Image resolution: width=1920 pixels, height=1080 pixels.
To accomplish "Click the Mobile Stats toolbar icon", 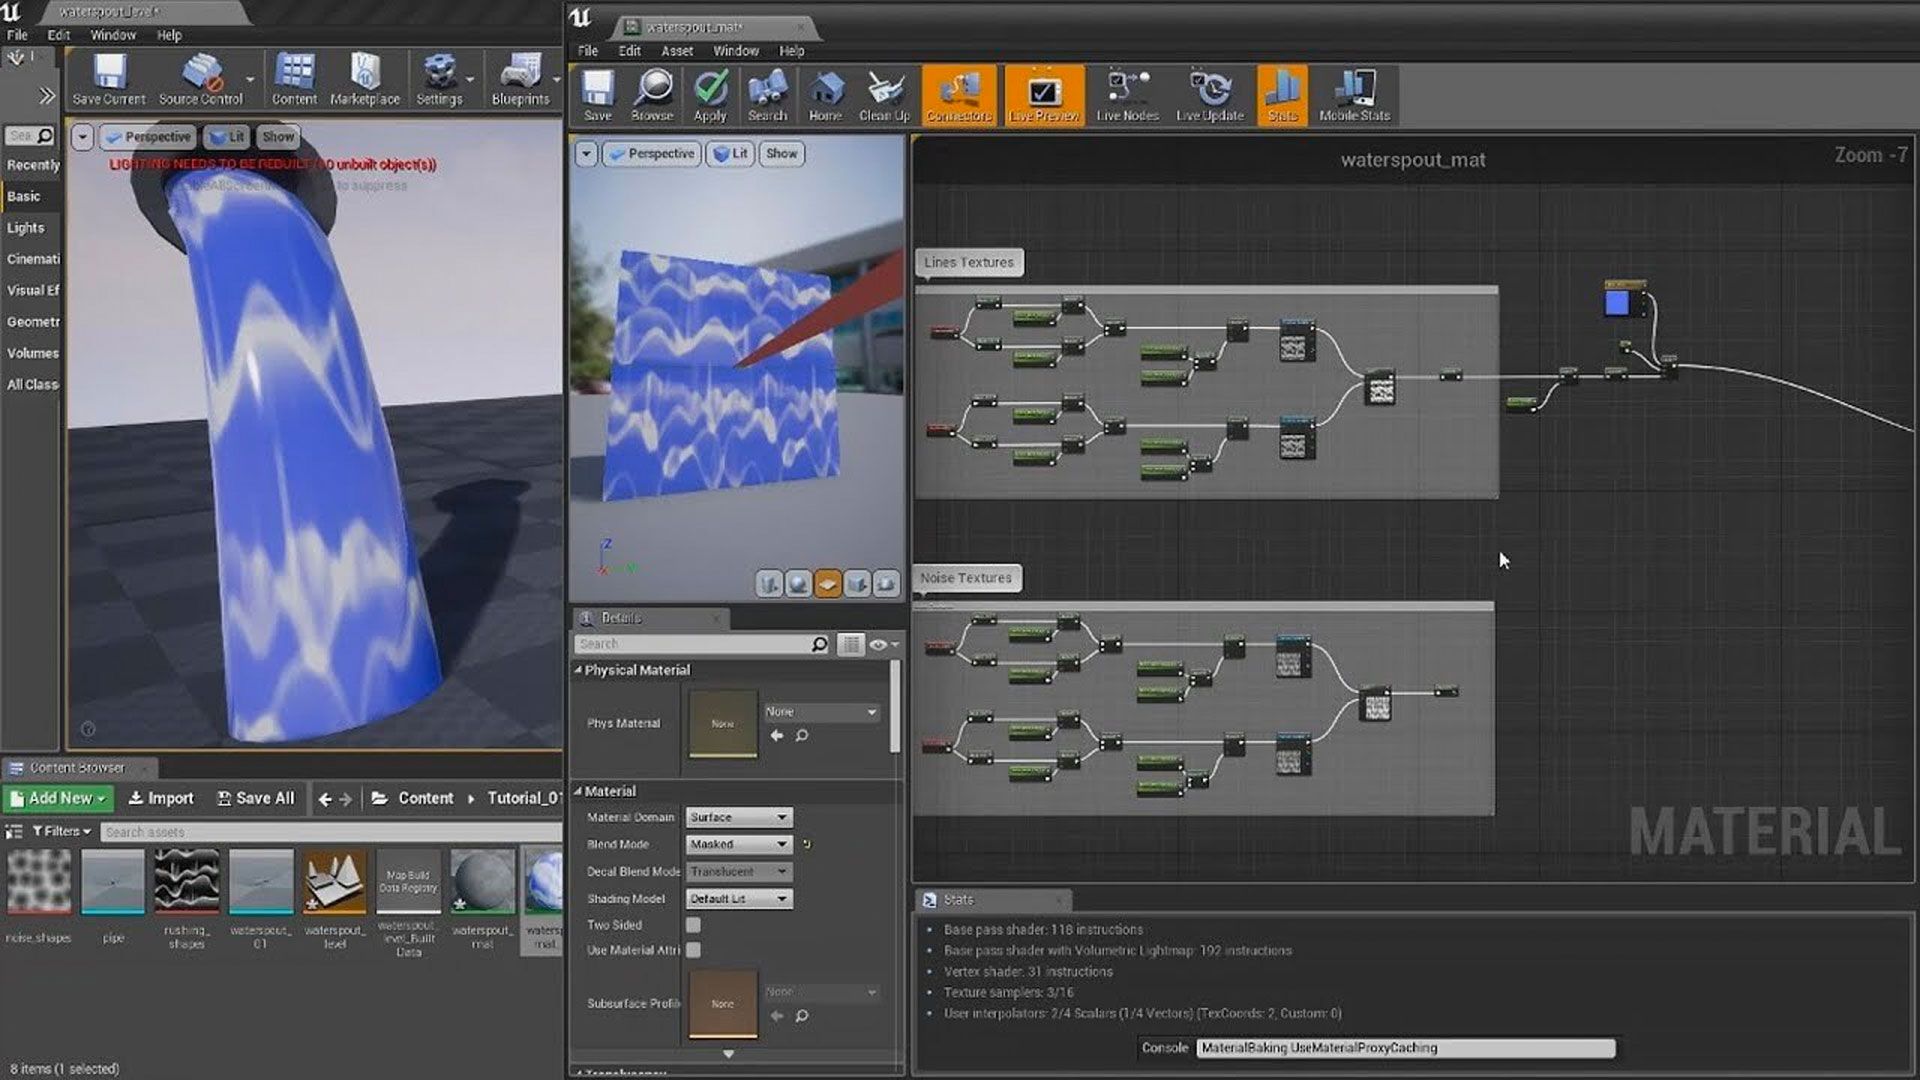I will tap(1355, 95).
